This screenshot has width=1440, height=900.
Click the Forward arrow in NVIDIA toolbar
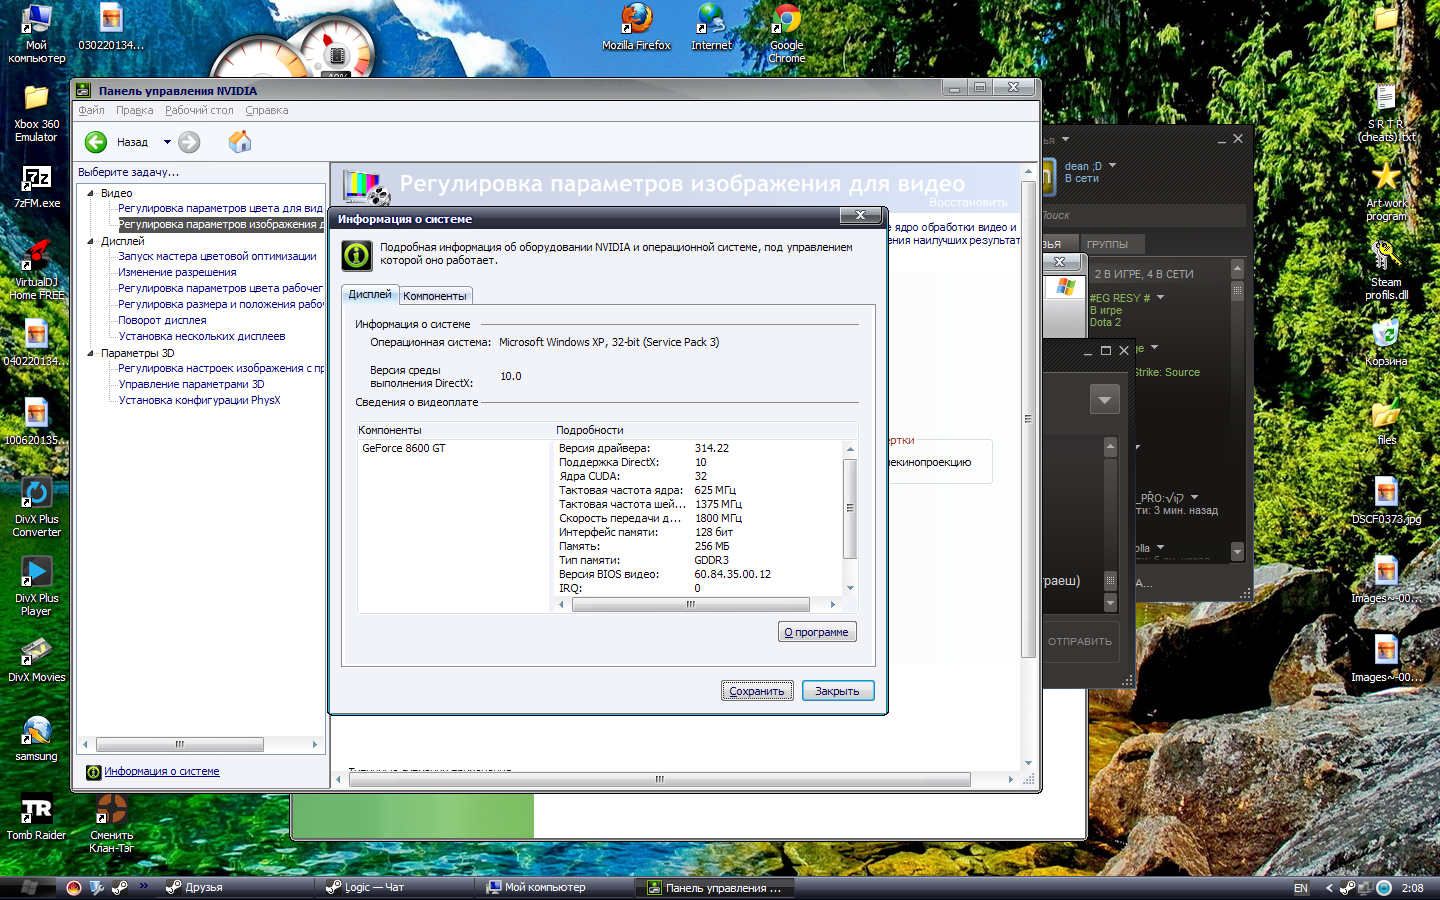[189, 142]
